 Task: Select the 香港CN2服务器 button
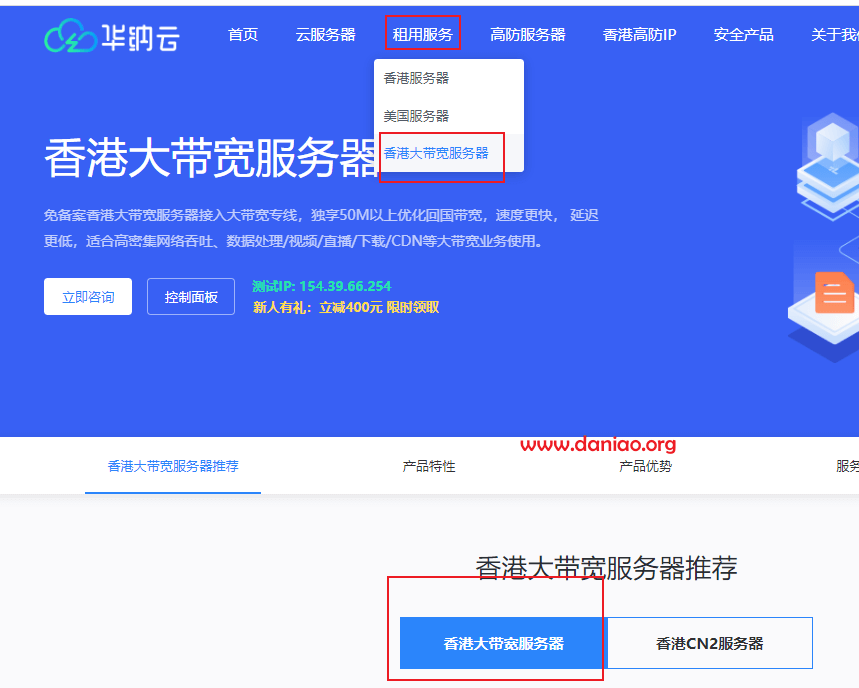coord(709,643)
